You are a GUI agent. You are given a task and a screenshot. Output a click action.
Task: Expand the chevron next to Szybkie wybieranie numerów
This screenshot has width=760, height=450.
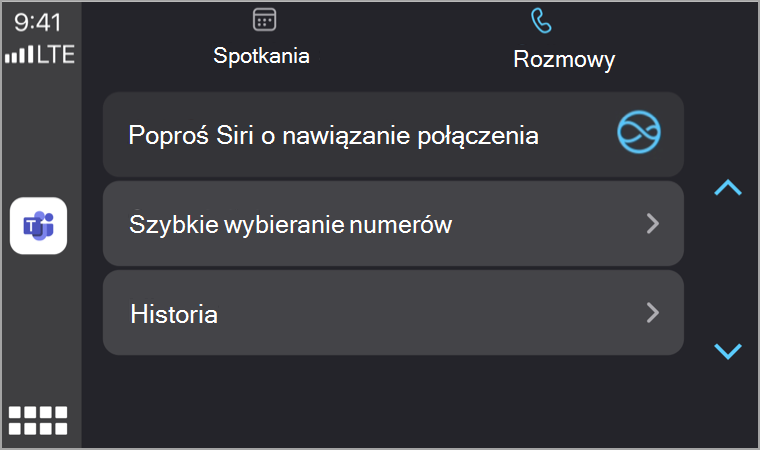tap(653, 224)
